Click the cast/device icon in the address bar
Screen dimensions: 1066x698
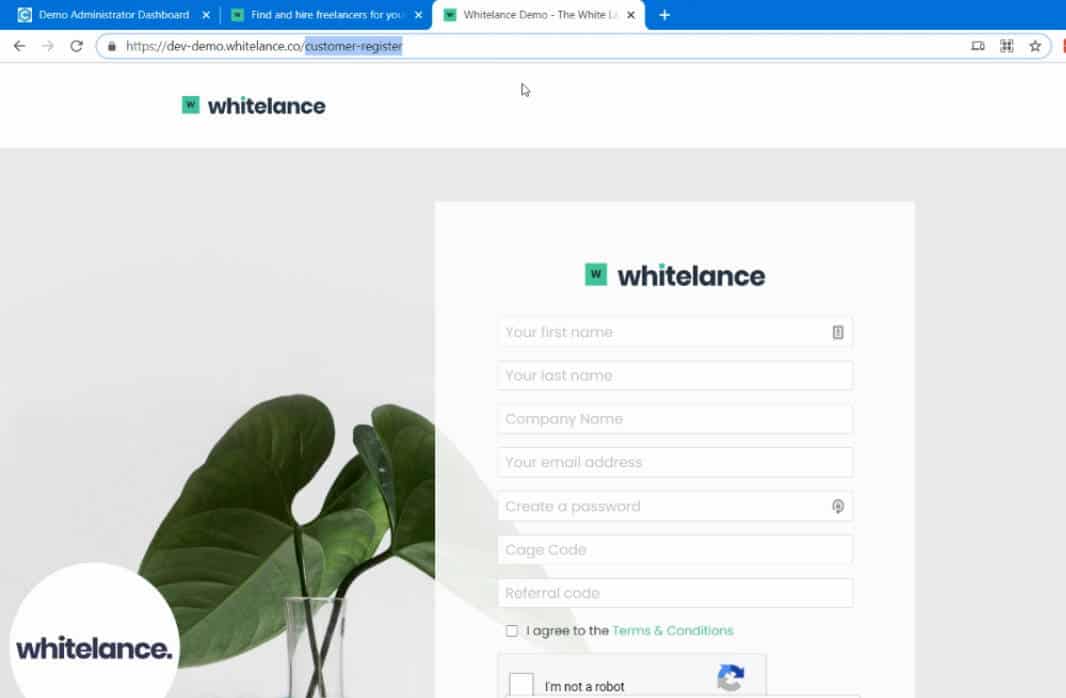(978, 46)
